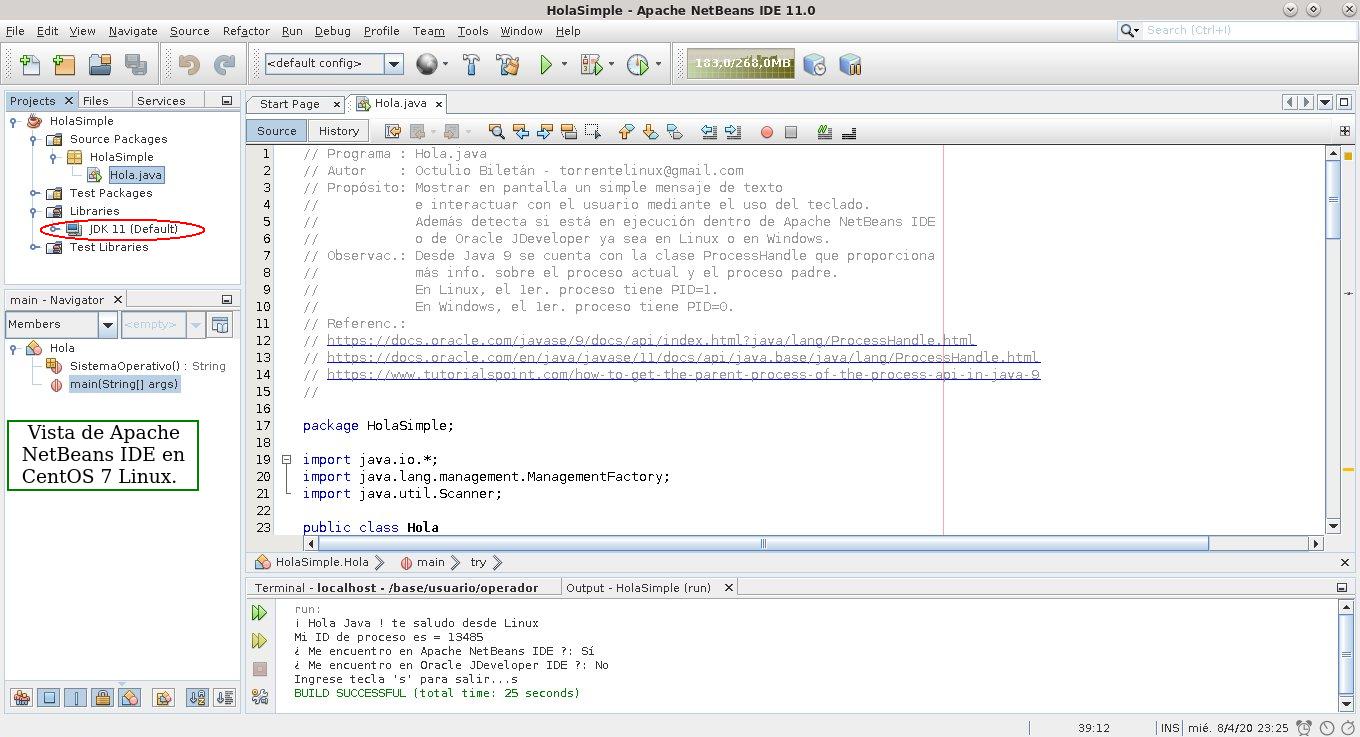This screenshot has height=737, width=1360.
Task: Click the History view button
Action: coord(339,131)
